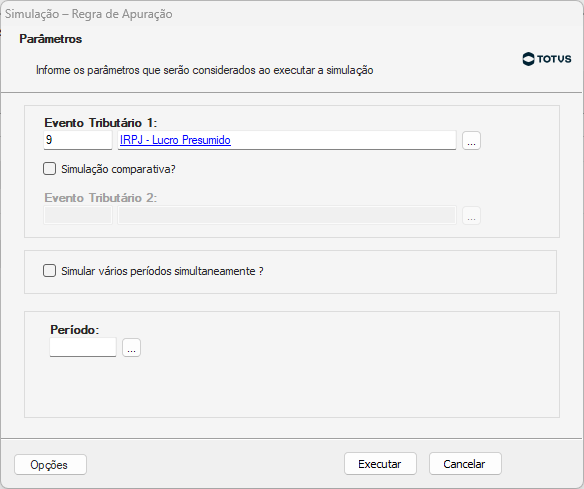Click the Período input field
Screen dimensions: 584x489
click(83, 347)
